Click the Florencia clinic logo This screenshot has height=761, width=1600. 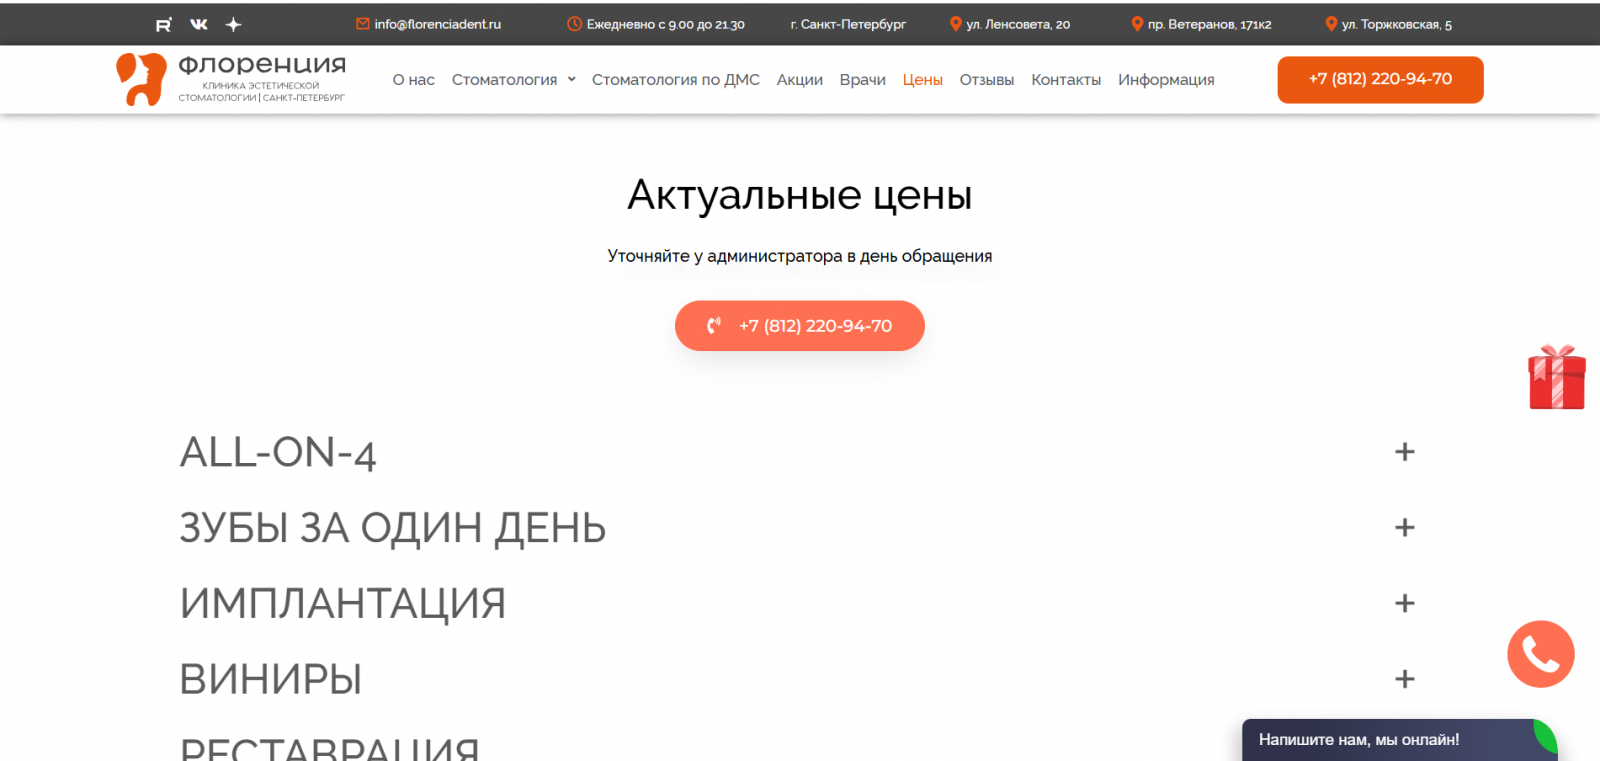(x=231, y=79)
